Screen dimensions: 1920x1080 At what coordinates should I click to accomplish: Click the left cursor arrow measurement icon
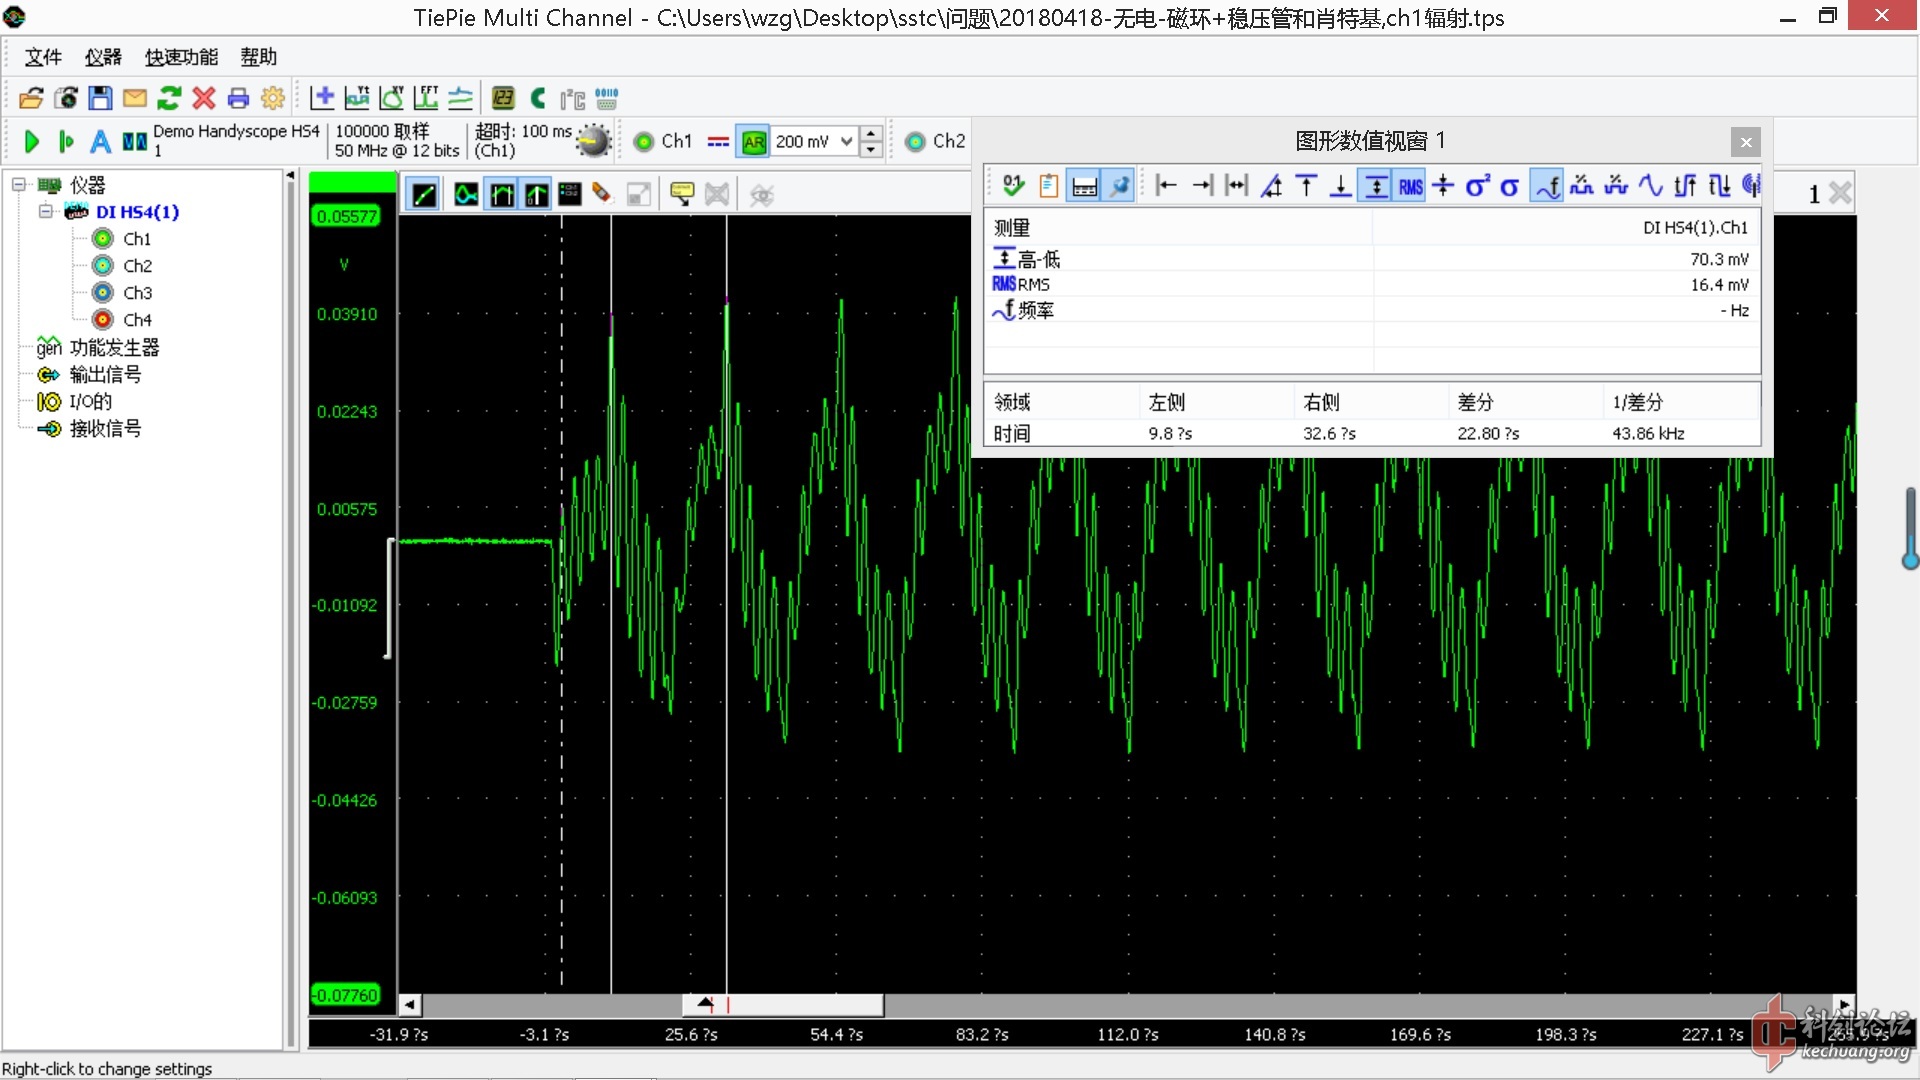[1166, 186]
